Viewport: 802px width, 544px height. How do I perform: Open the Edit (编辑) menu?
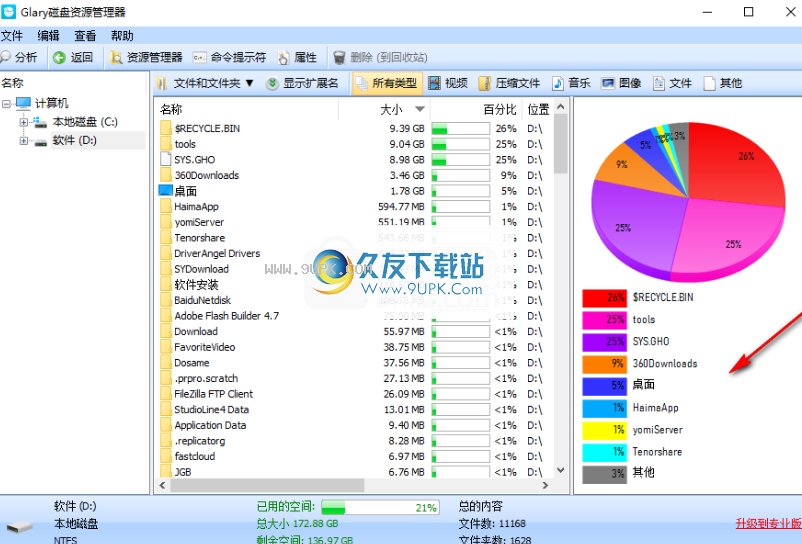point(49,36)
